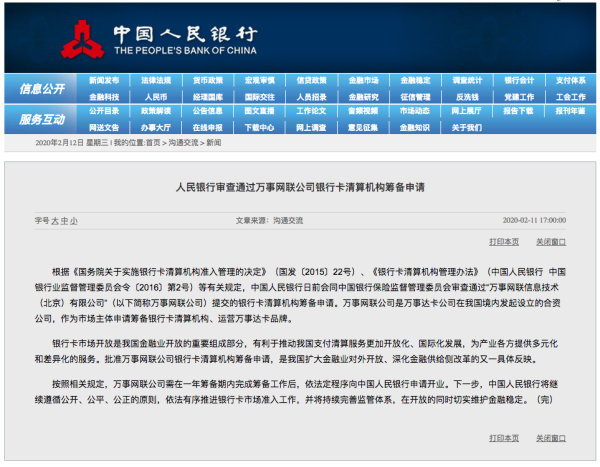
Task: Open 征信管理 navigation link
Action: [415, 97]
